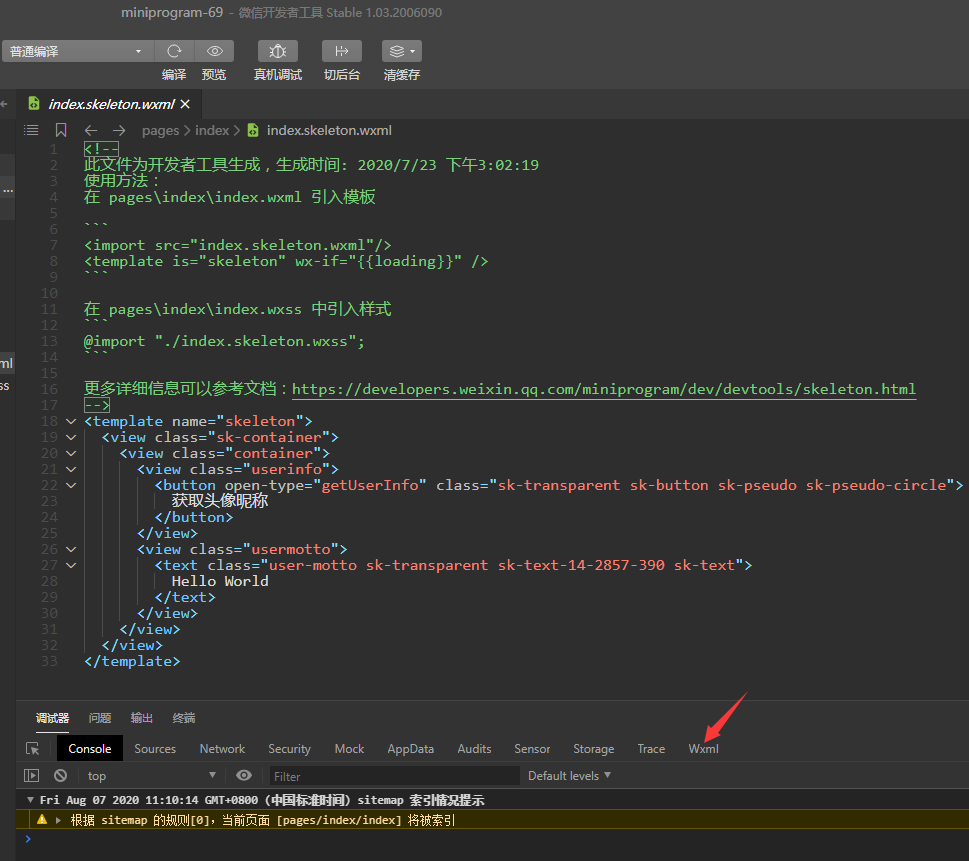Switch to the 终端 terminal tab
This screenshot has height=861, width=969.
pos(184,718)
